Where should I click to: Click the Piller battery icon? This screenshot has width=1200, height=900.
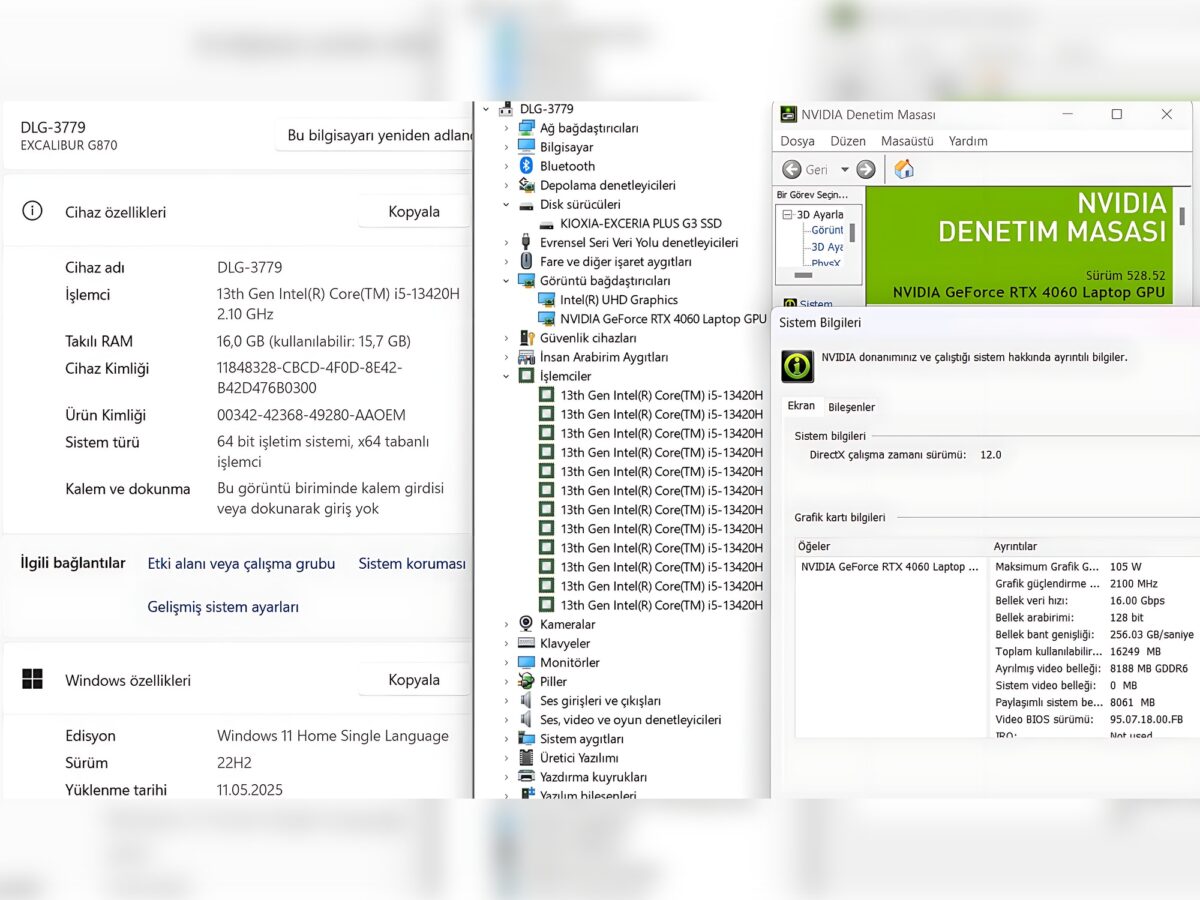click(x=526, y=681)
